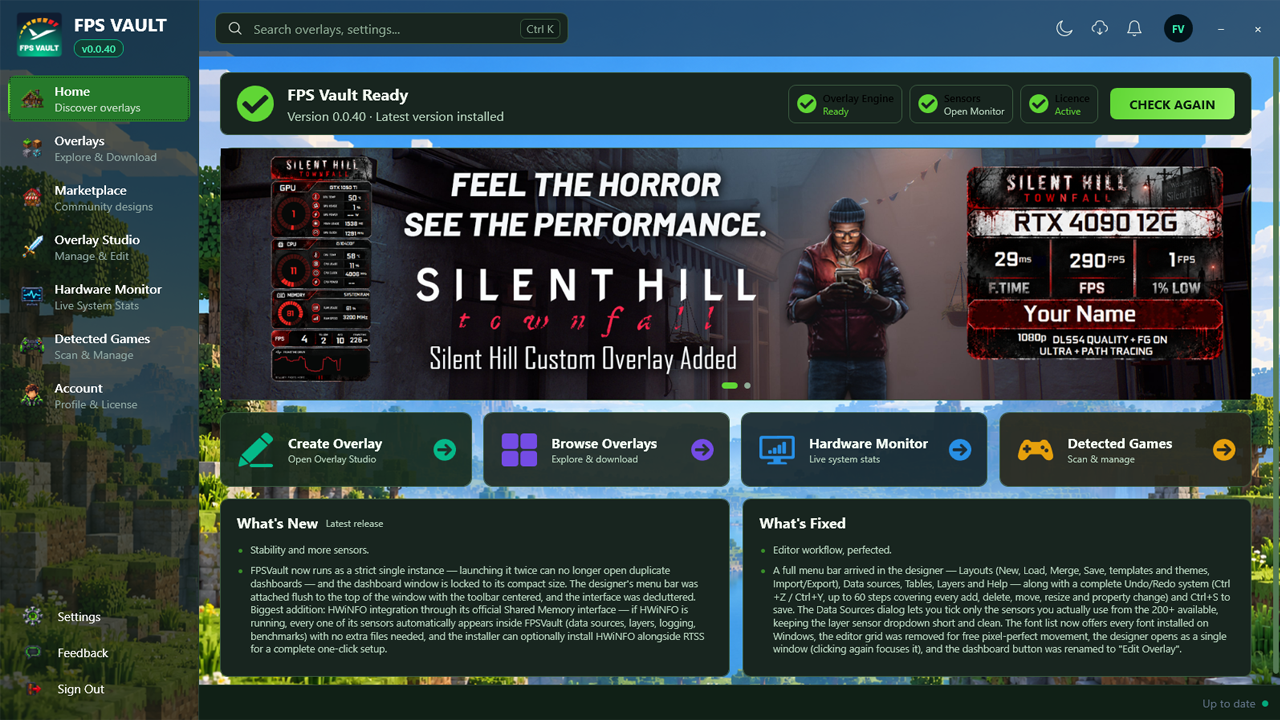This screenshot has width=1280, height=720.
Task: Click the Browse Overlays card
Action: click(x=608, y=450)
